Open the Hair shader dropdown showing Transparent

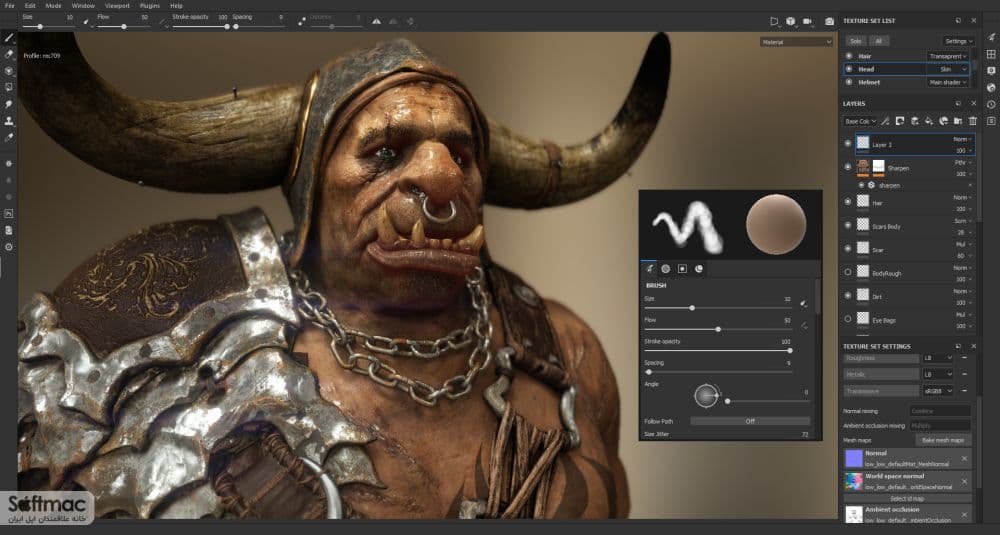948,56
